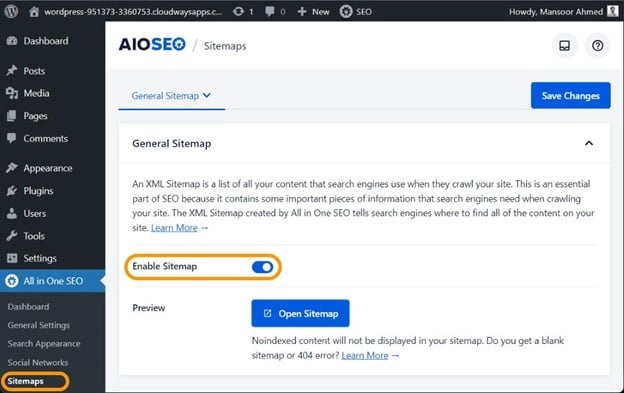Select the General Sitemap tab label

tap(165, 96)
